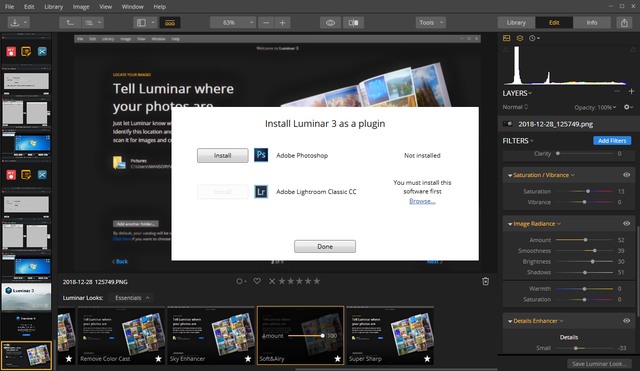Open the Opacity 100% dropdown
Screen dimensions: 640x371
(595, 107)
